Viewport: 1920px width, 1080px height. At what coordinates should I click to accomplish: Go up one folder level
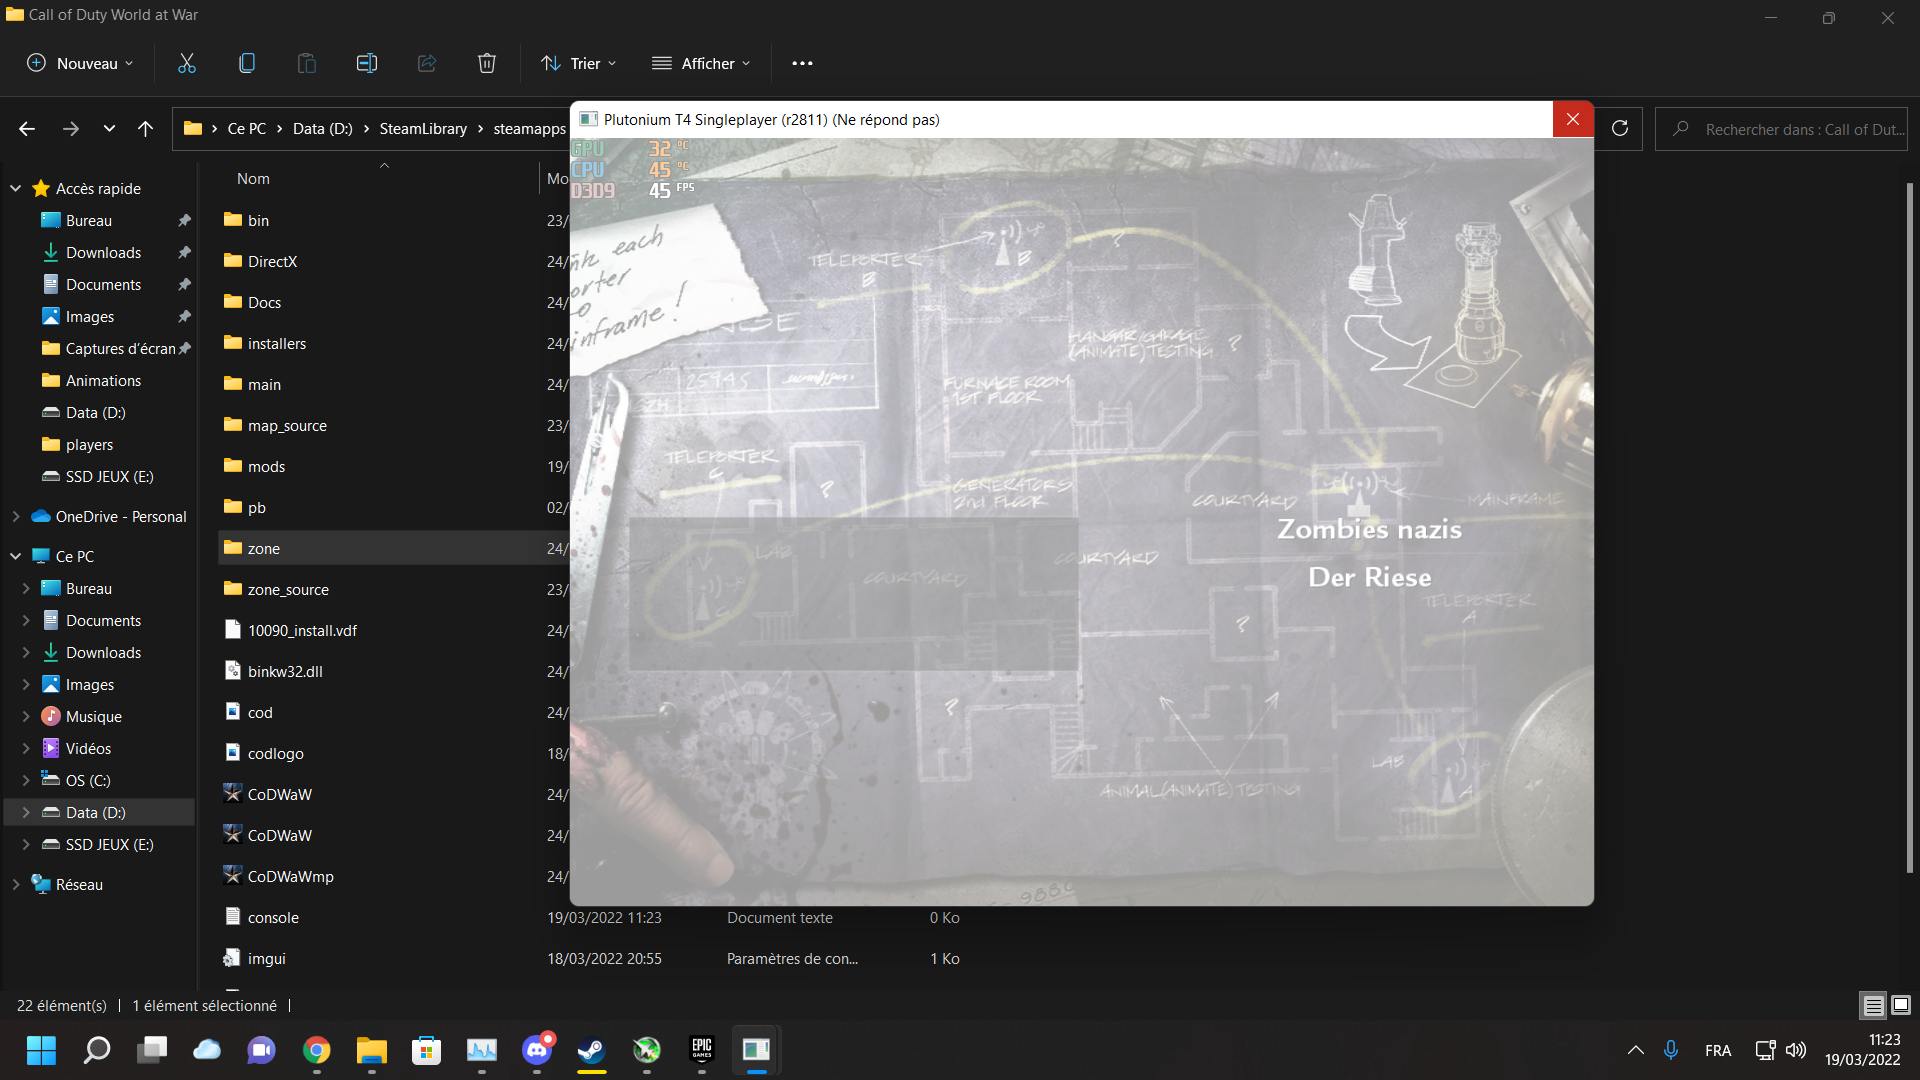pyautogui.click(x=145, y=129)
